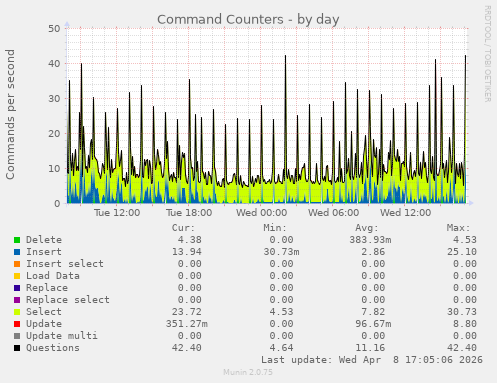This screenshot has width=497, height=383.
Task: Click the Replace select legend label
Action: [x=68, y=300]
